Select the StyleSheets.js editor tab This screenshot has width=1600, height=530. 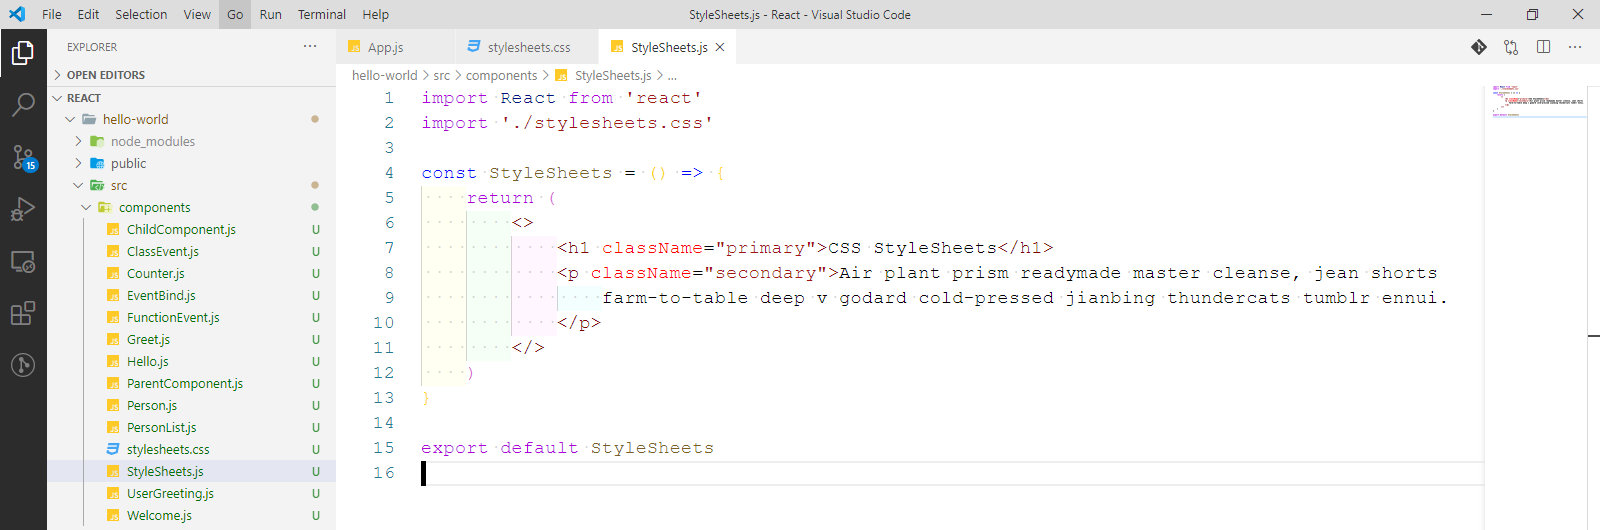[x=668, y=47]
